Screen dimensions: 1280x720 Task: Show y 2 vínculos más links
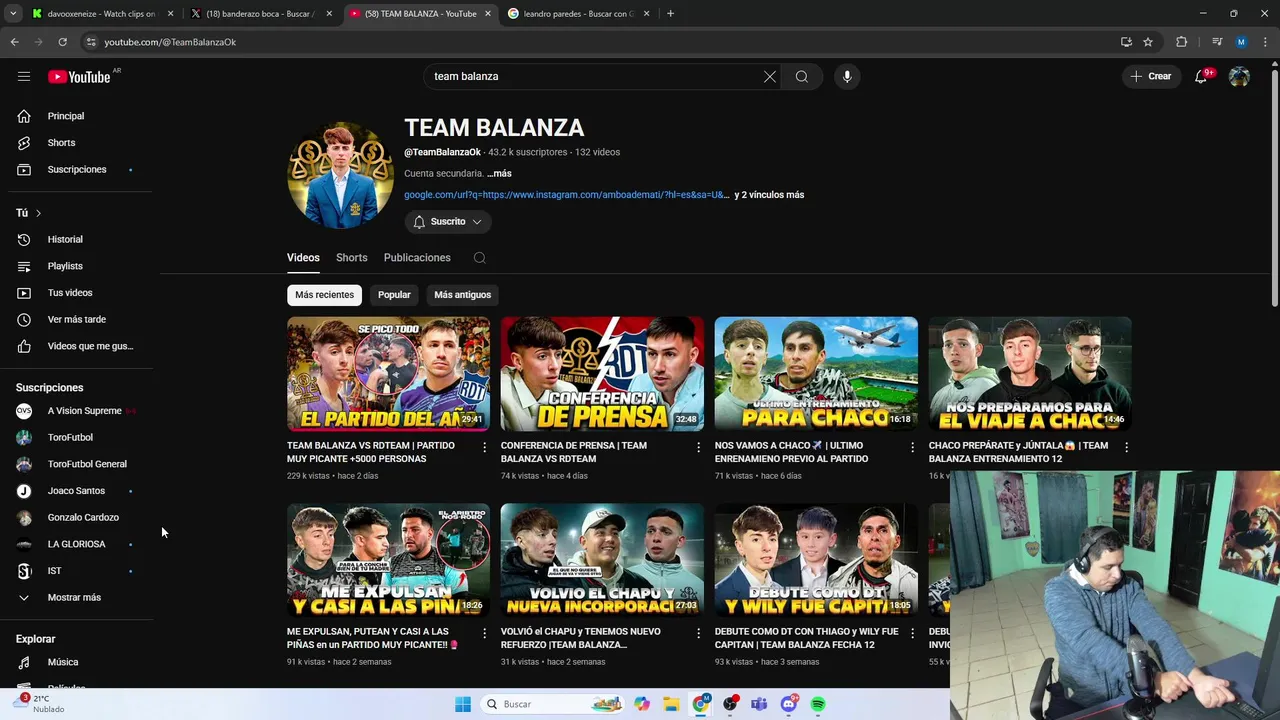click(x=769, y=195)
